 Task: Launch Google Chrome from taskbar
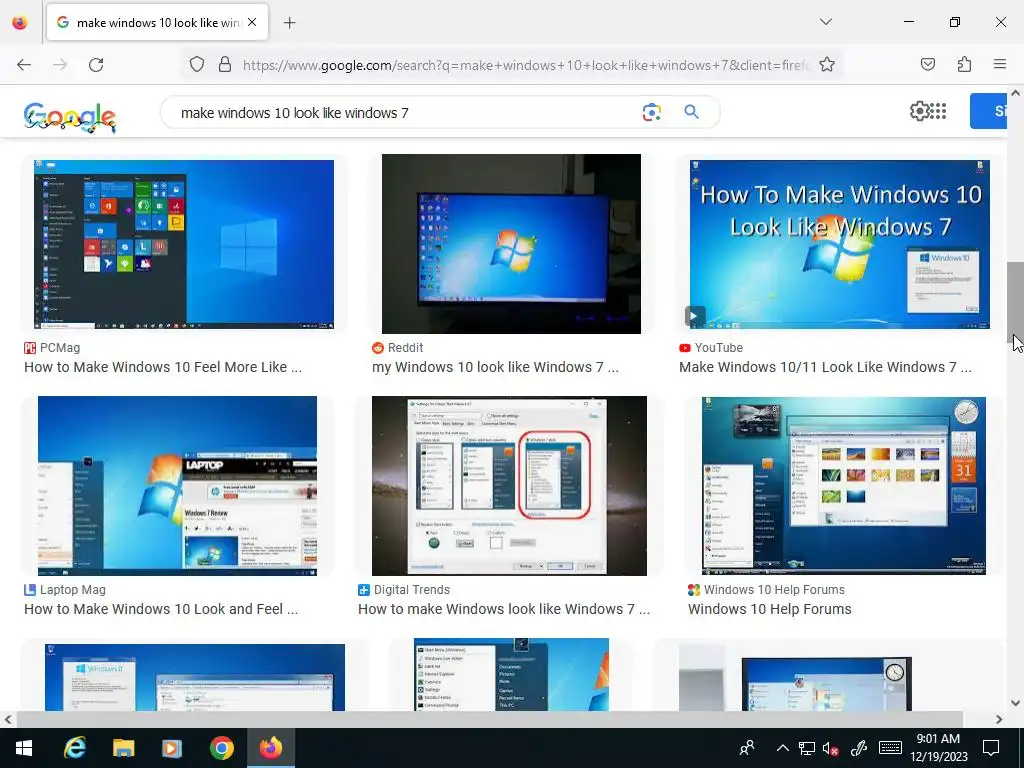click(221, 748)
